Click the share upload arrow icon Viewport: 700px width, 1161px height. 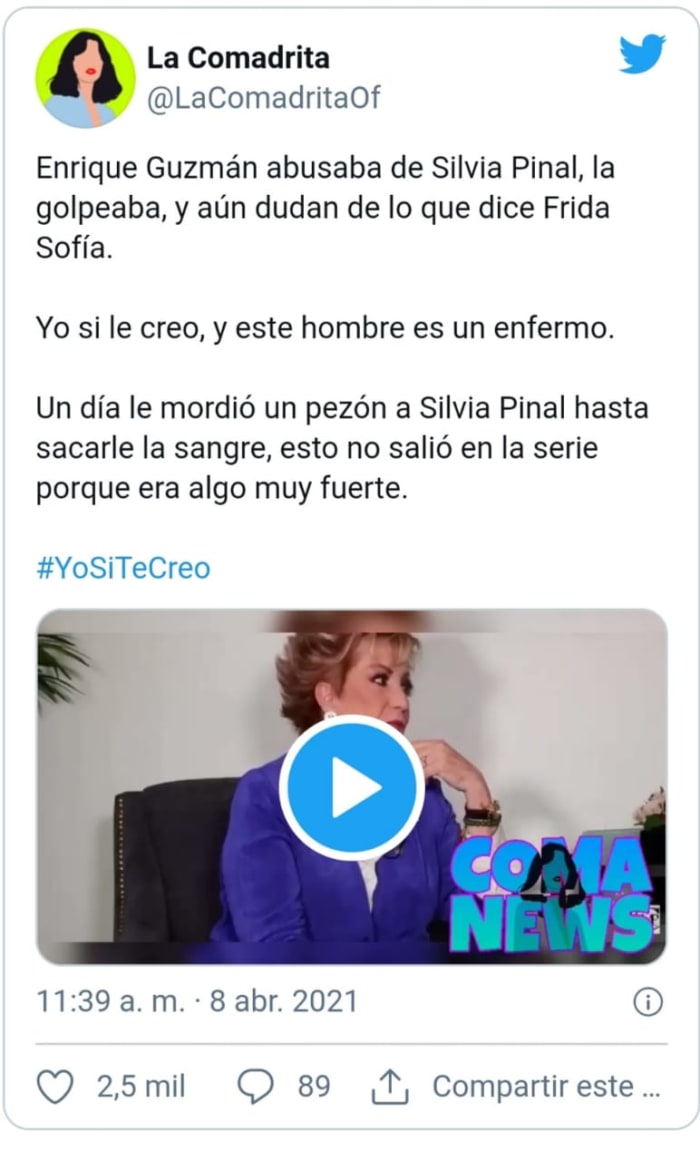pyautogui.click(x=390, y=1087)
